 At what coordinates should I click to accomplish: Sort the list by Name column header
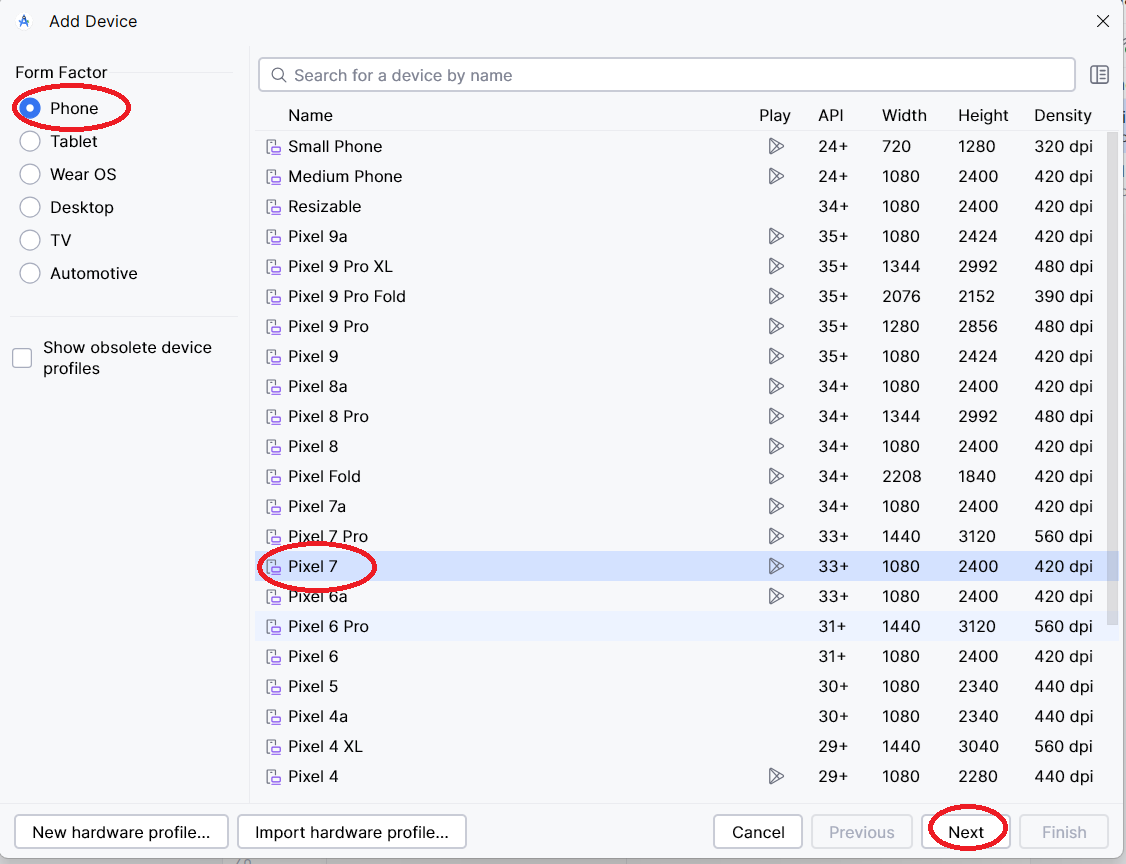310,115
